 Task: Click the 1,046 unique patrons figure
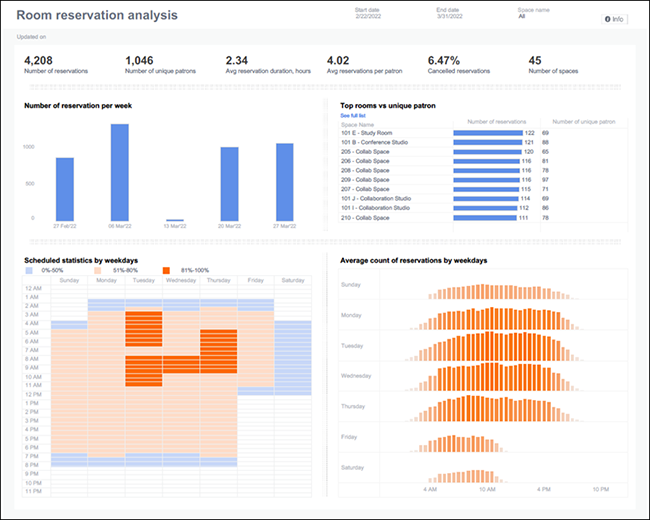pos(139,61)
